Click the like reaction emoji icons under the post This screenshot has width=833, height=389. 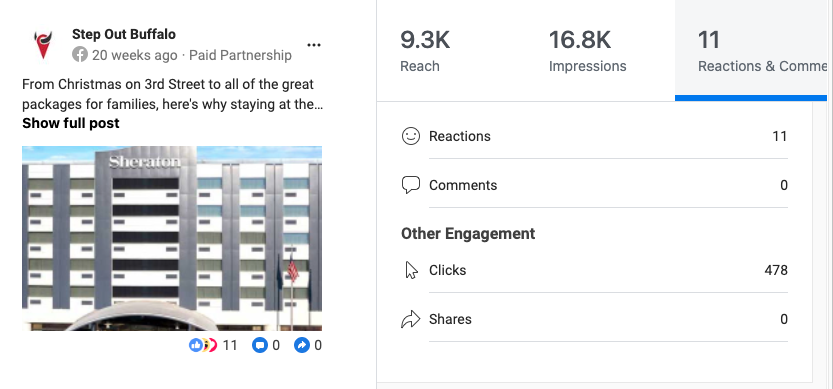[x=203, y=345]
